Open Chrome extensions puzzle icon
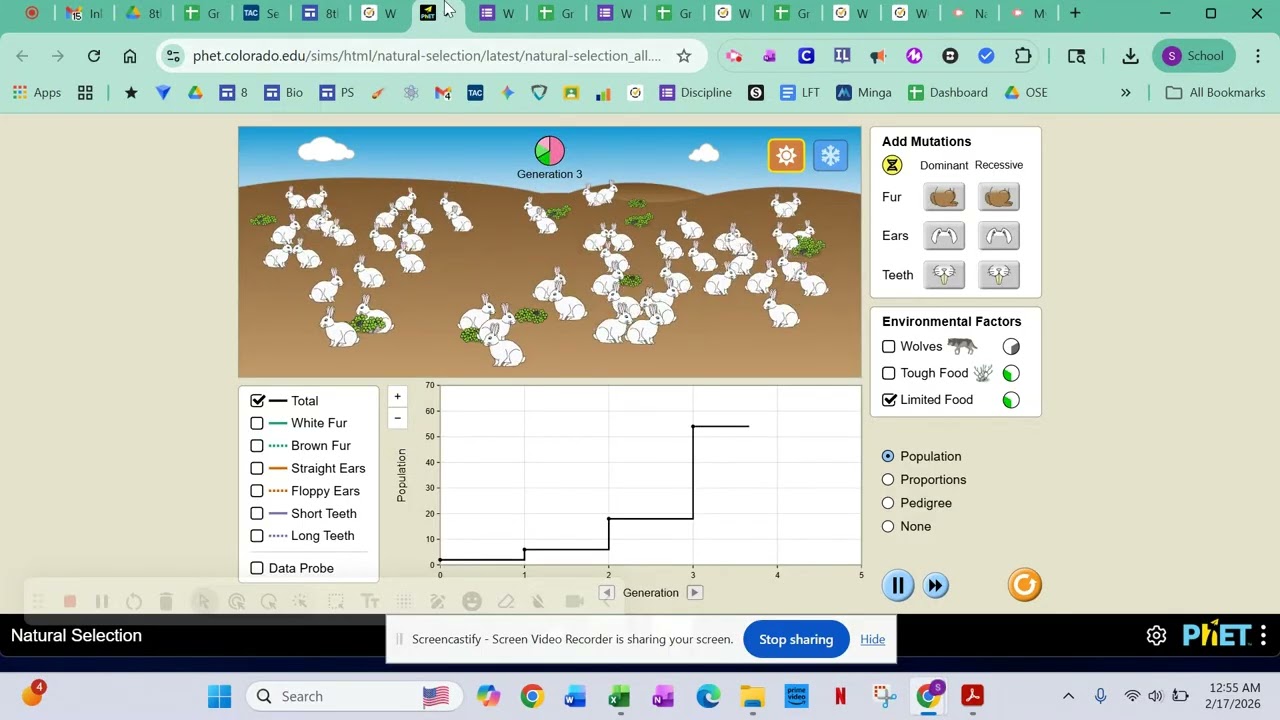This screenshot has height=720, width=1280. pos(1022,56)
